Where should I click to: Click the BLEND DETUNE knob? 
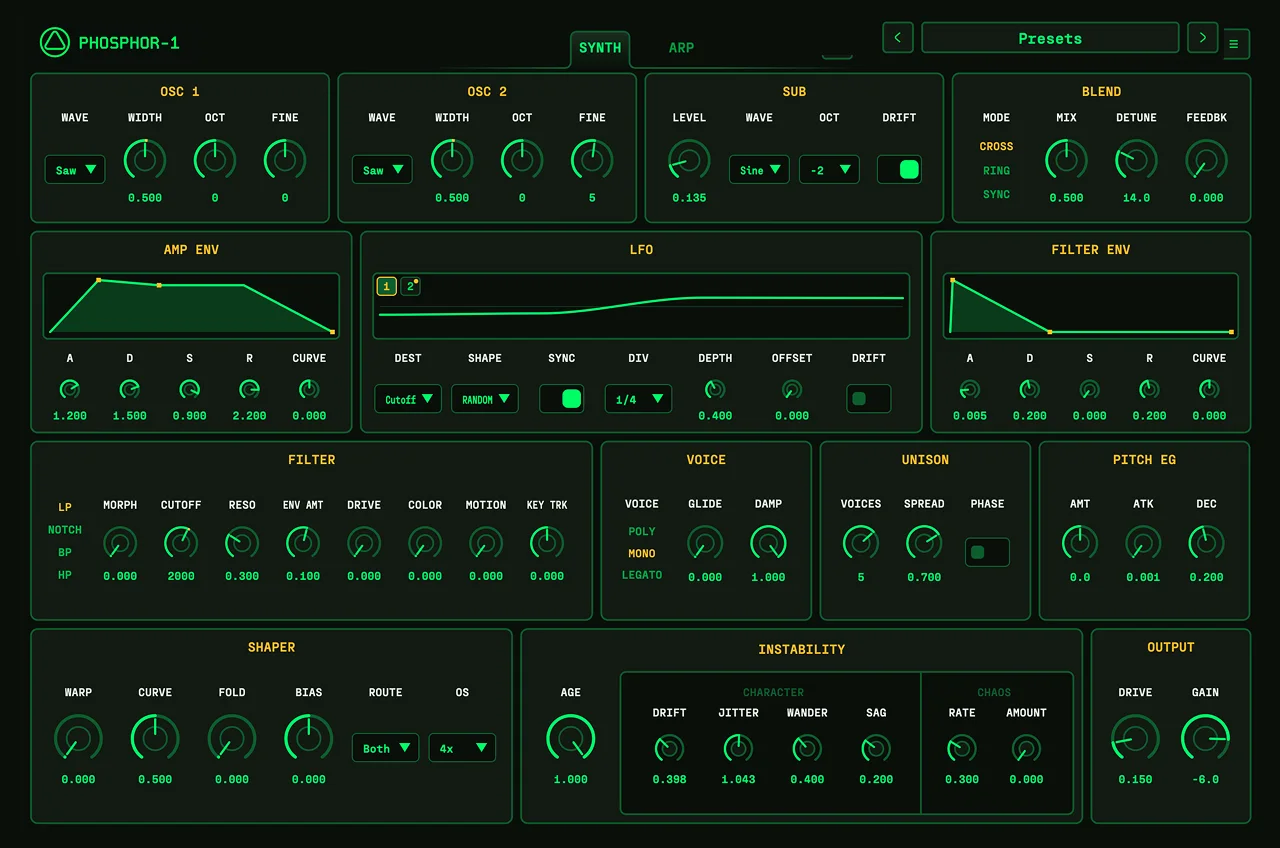pyautogui.click(x=1136, y=160)
